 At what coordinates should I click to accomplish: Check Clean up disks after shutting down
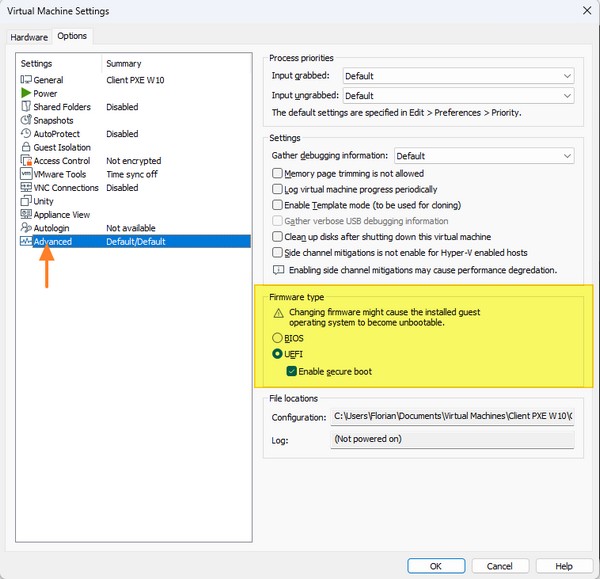pyautogui.click(x=277, y=236)
